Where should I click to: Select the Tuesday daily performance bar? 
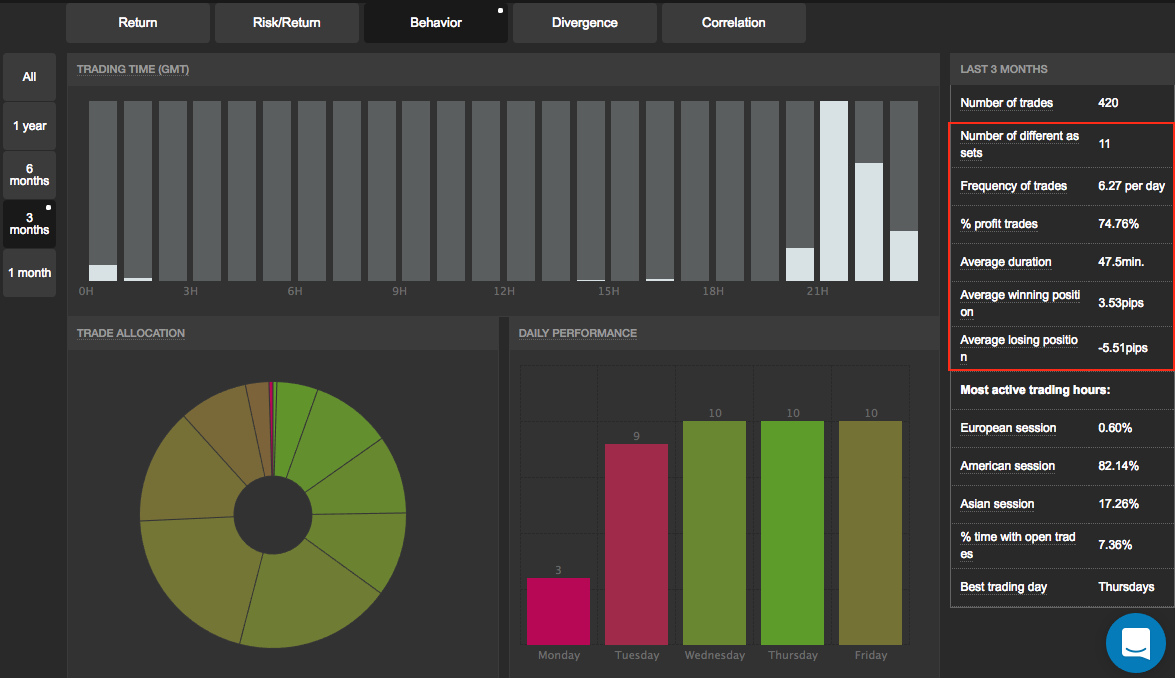[636, 544]
